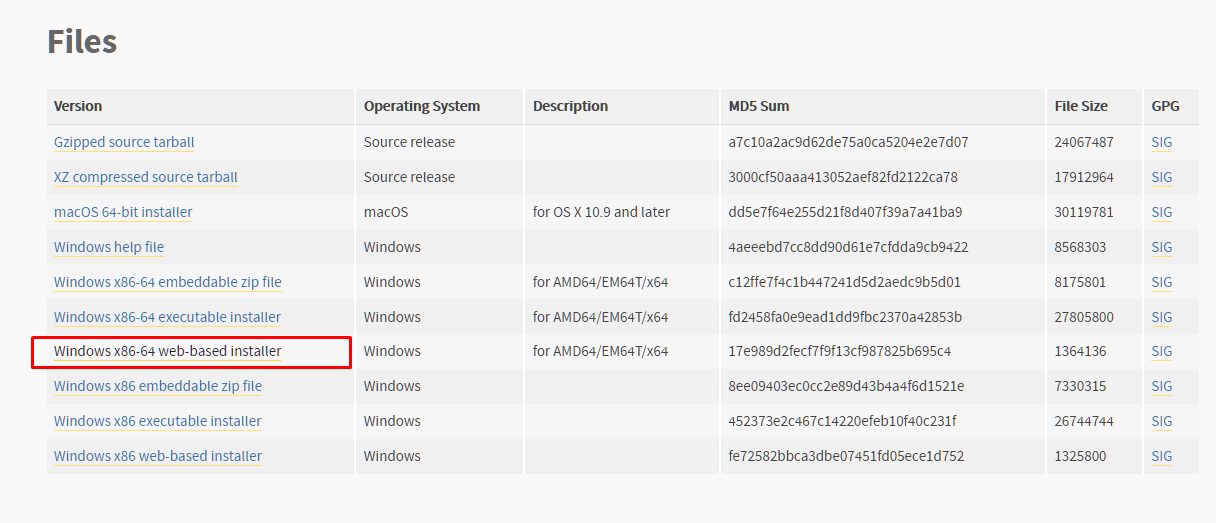Click Windows x86-64 executable installer link
The height and width of the screenshot is (523, 1216).
[x=167, y=317]
